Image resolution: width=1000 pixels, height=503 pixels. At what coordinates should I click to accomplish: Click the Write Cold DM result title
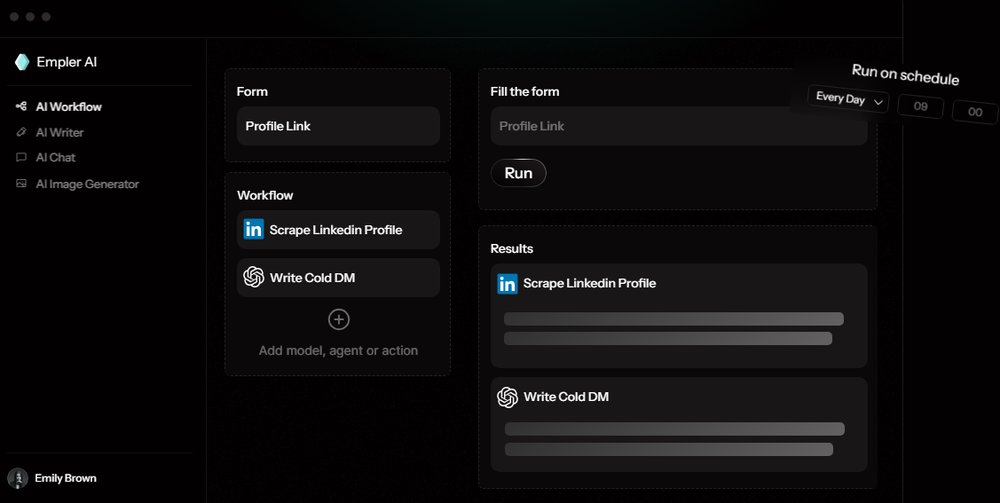[x=566, y=397]
